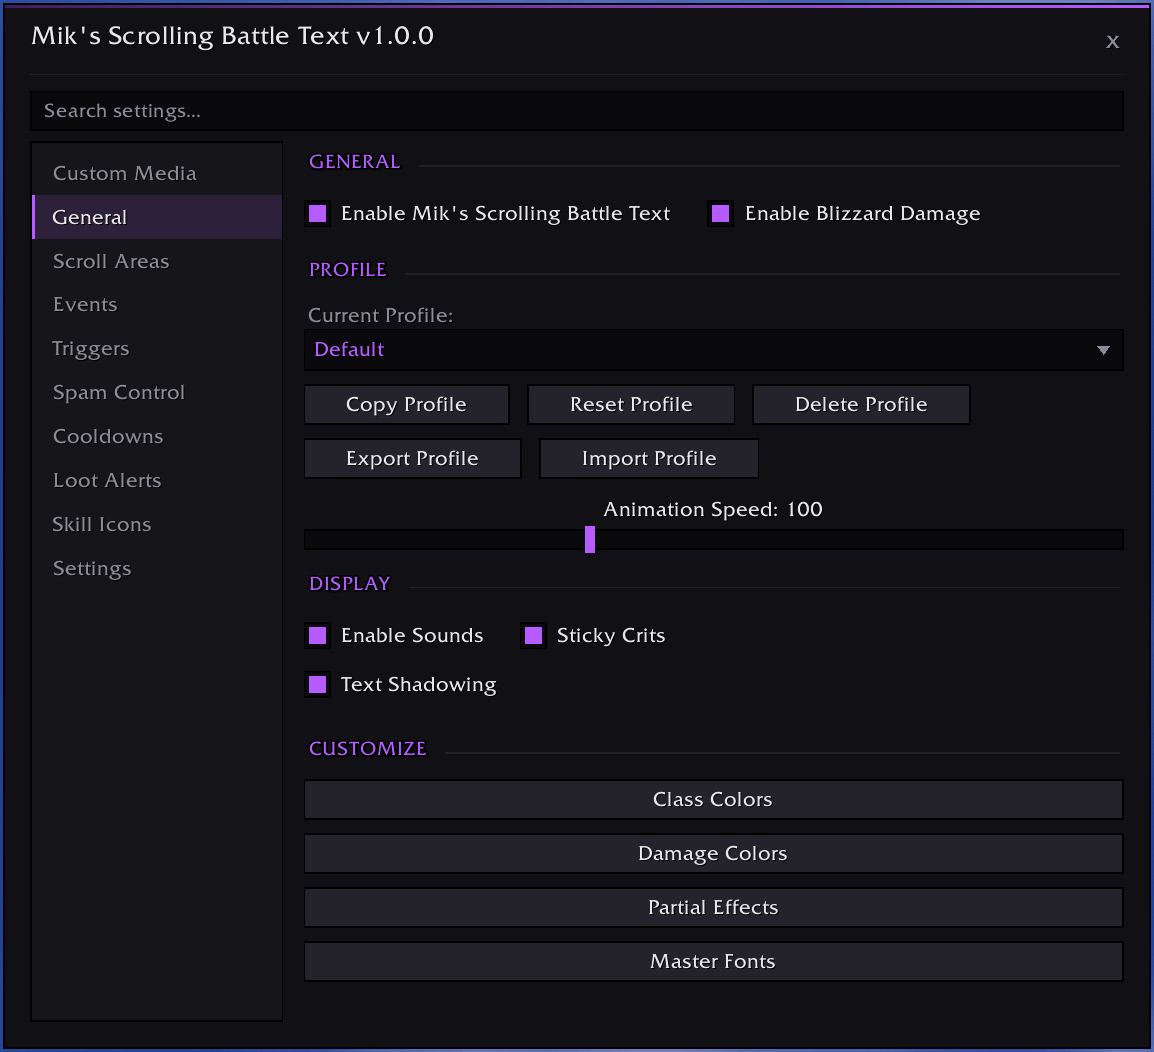Switch to Triggers settings
Screen dimensions: 1154x1052
[157, 348]
